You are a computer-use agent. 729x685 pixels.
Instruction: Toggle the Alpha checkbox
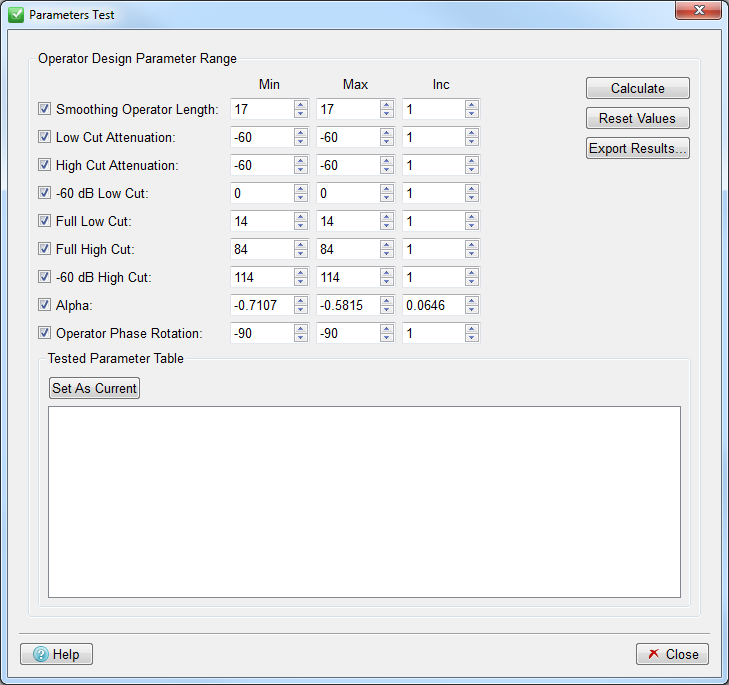(44, 305)
